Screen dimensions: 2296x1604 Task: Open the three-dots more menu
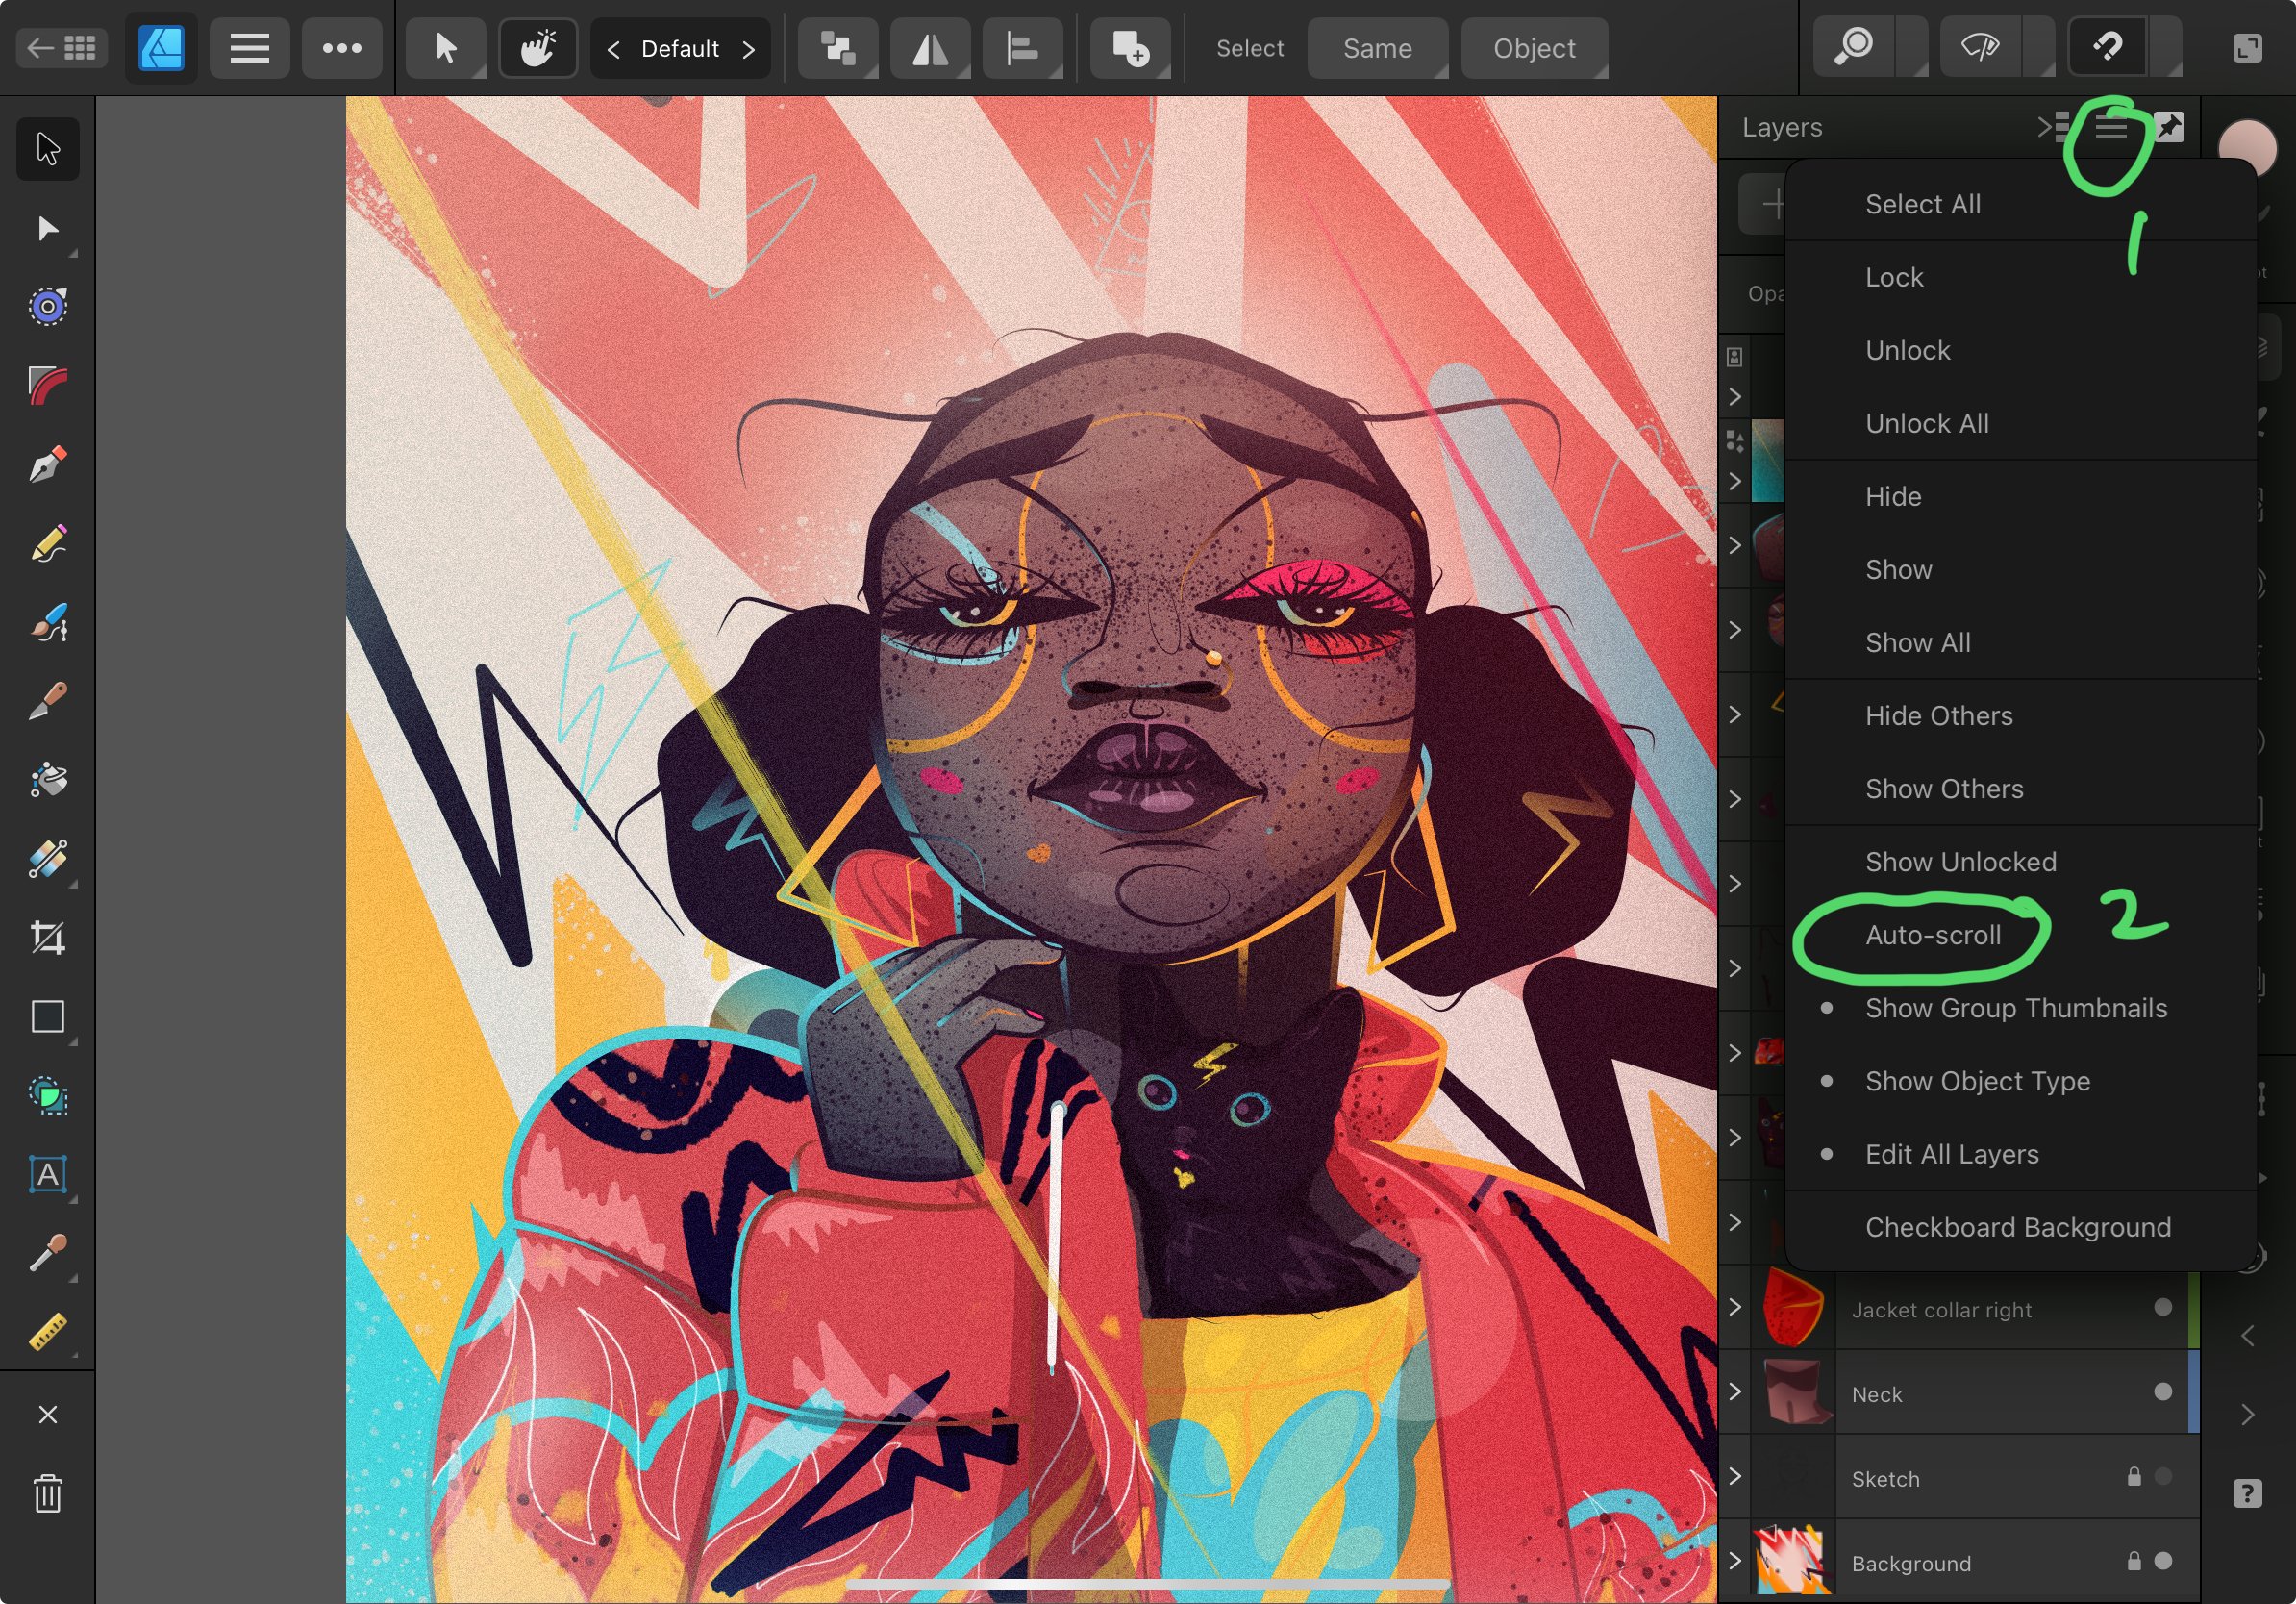coord(342,48)
